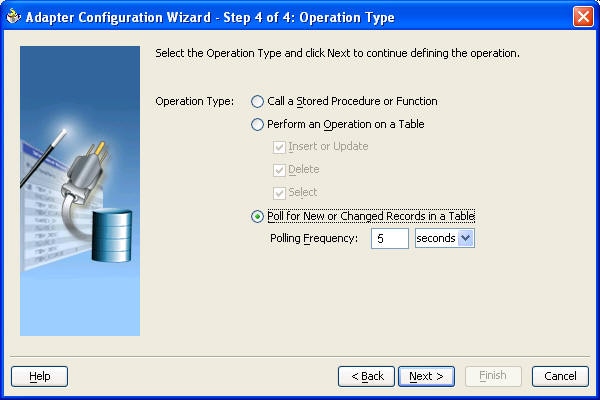Close the Adapter Configuration Wizard window
This screenshot has width=600, height=400.
[x=583, y=17]
